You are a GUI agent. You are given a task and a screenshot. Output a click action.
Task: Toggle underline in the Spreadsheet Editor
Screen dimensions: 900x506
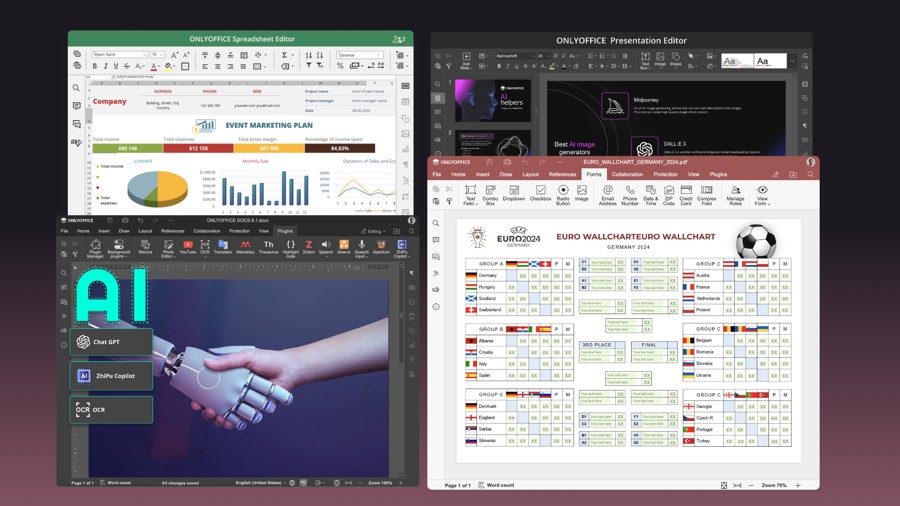115,67
